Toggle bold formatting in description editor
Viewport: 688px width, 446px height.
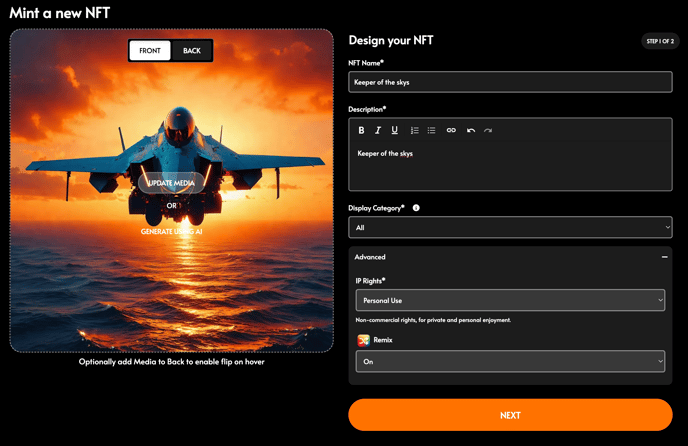tap(362, 130)
